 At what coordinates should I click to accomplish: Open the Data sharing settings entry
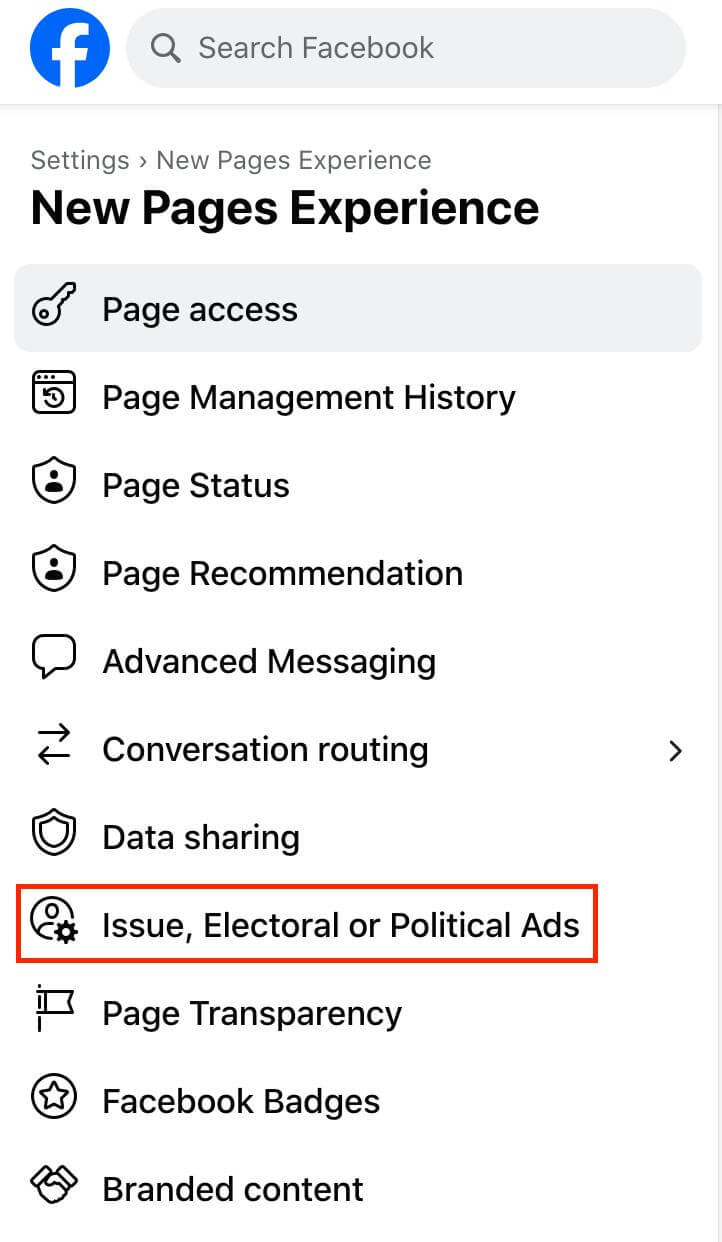pos(358,837)
